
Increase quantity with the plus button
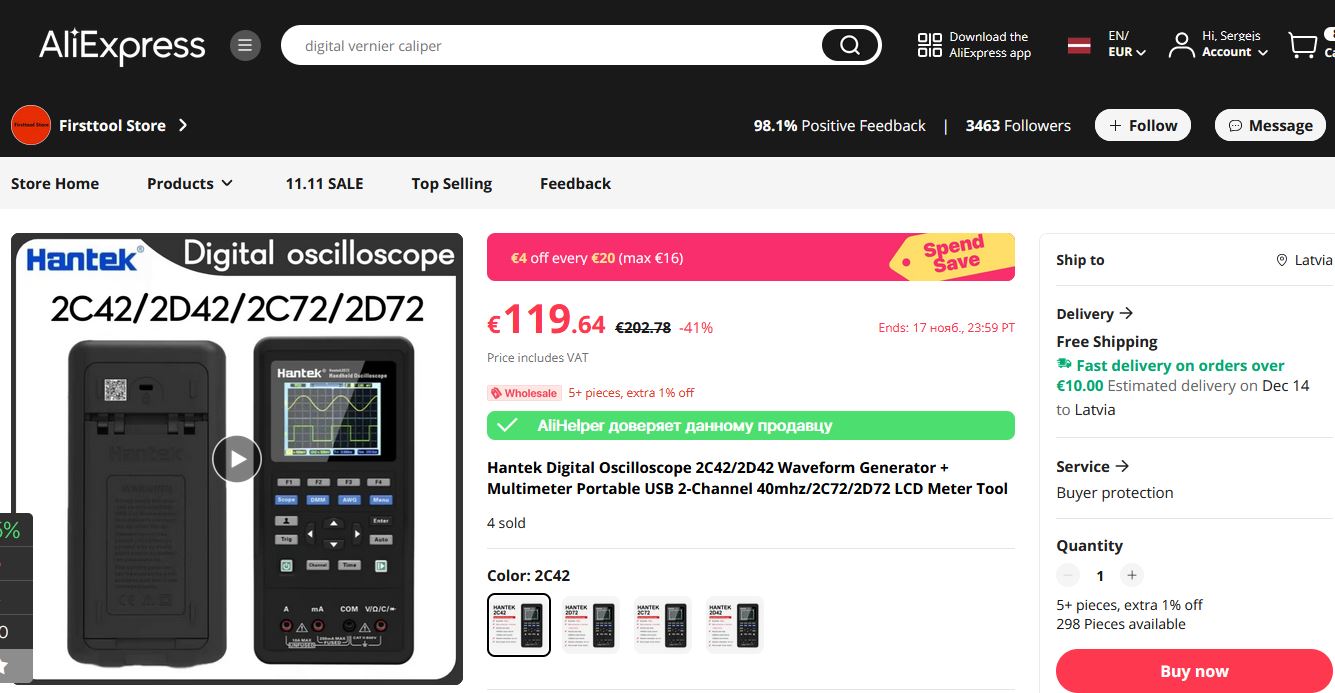pyautogui.click(x=1131, y=575)
